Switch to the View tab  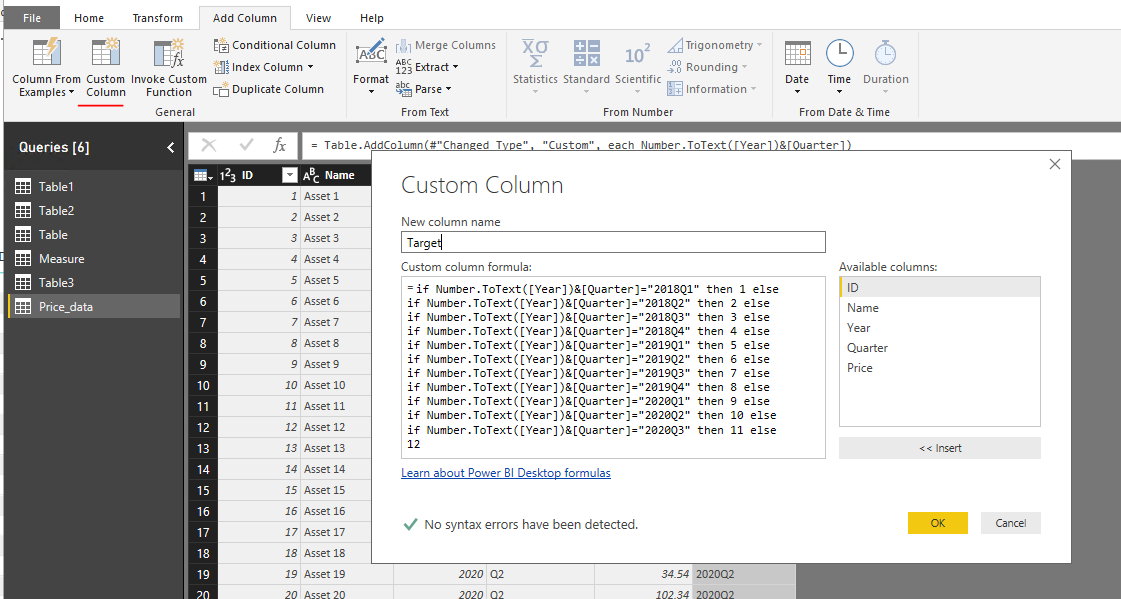(x=318, y=18)
